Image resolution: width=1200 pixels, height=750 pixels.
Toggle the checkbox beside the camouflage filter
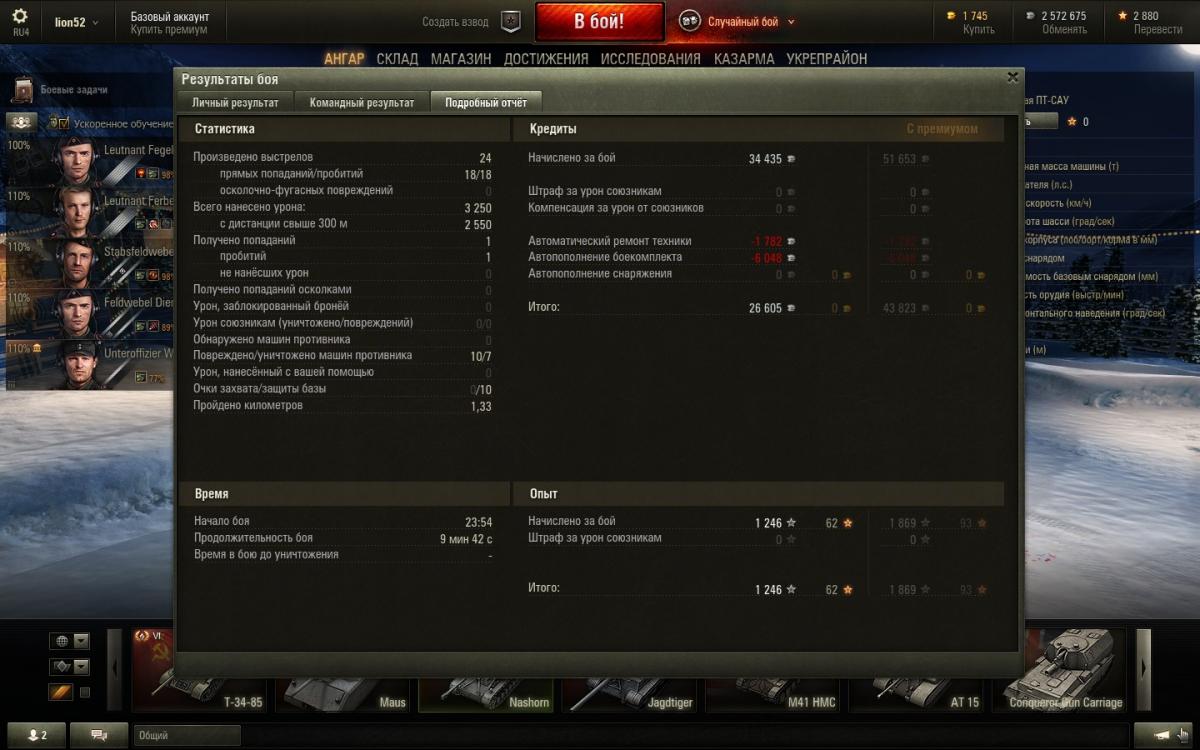tap(85, 692)
